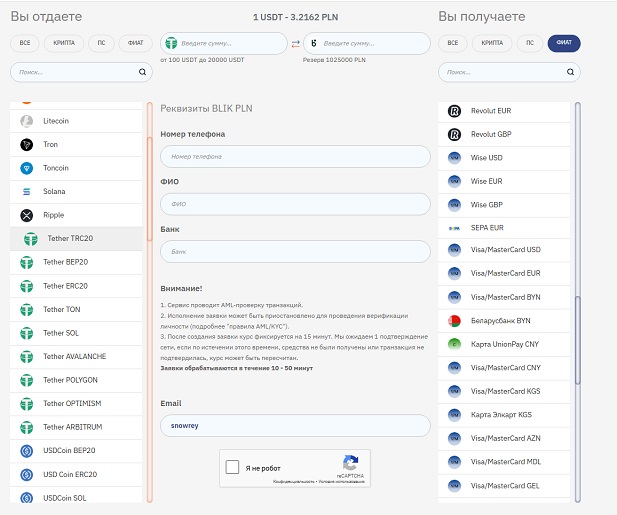Viewport: 617px width, 515px height.
Task: Select ФИАТ filter in receive section
Action: click(564, 43)
